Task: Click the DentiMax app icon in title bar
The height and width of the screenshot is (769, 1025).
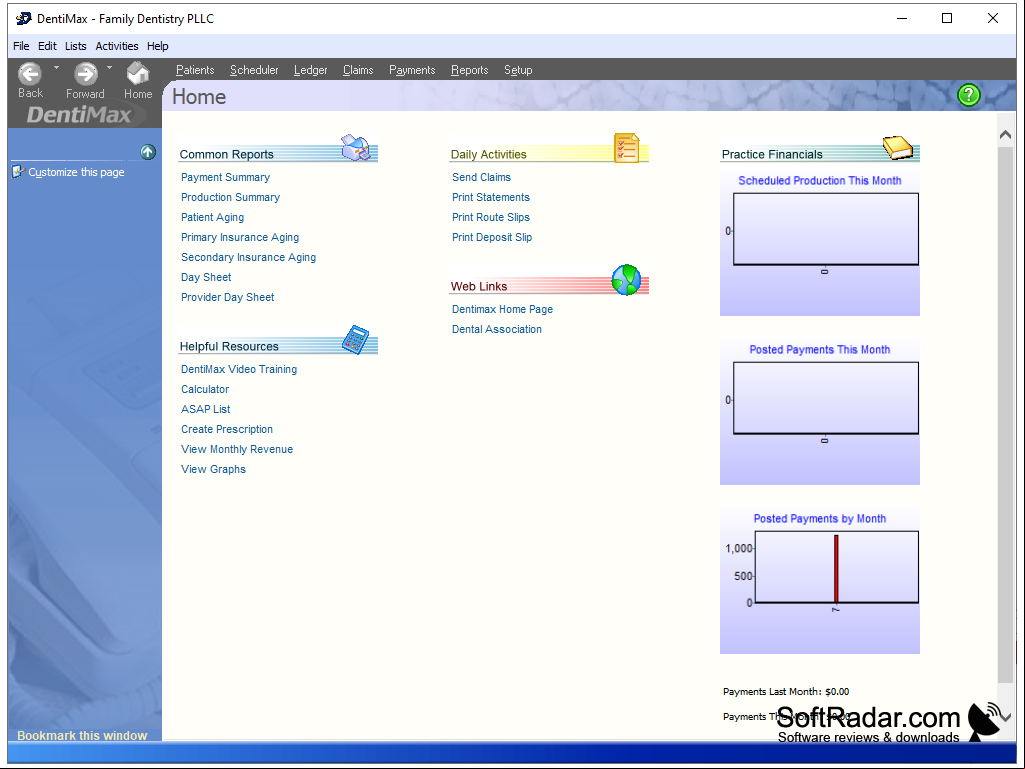Action: tap(24, 18)
